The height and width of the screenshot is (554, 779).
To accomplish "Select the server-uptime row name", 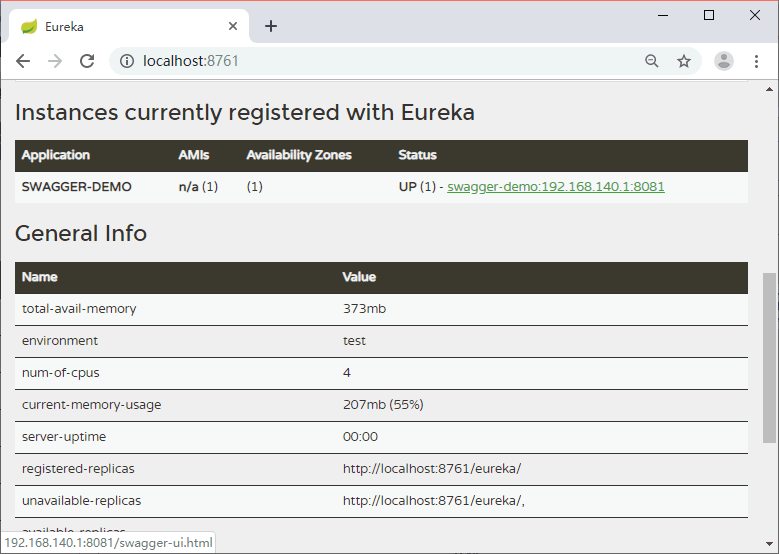I will 64,437.
